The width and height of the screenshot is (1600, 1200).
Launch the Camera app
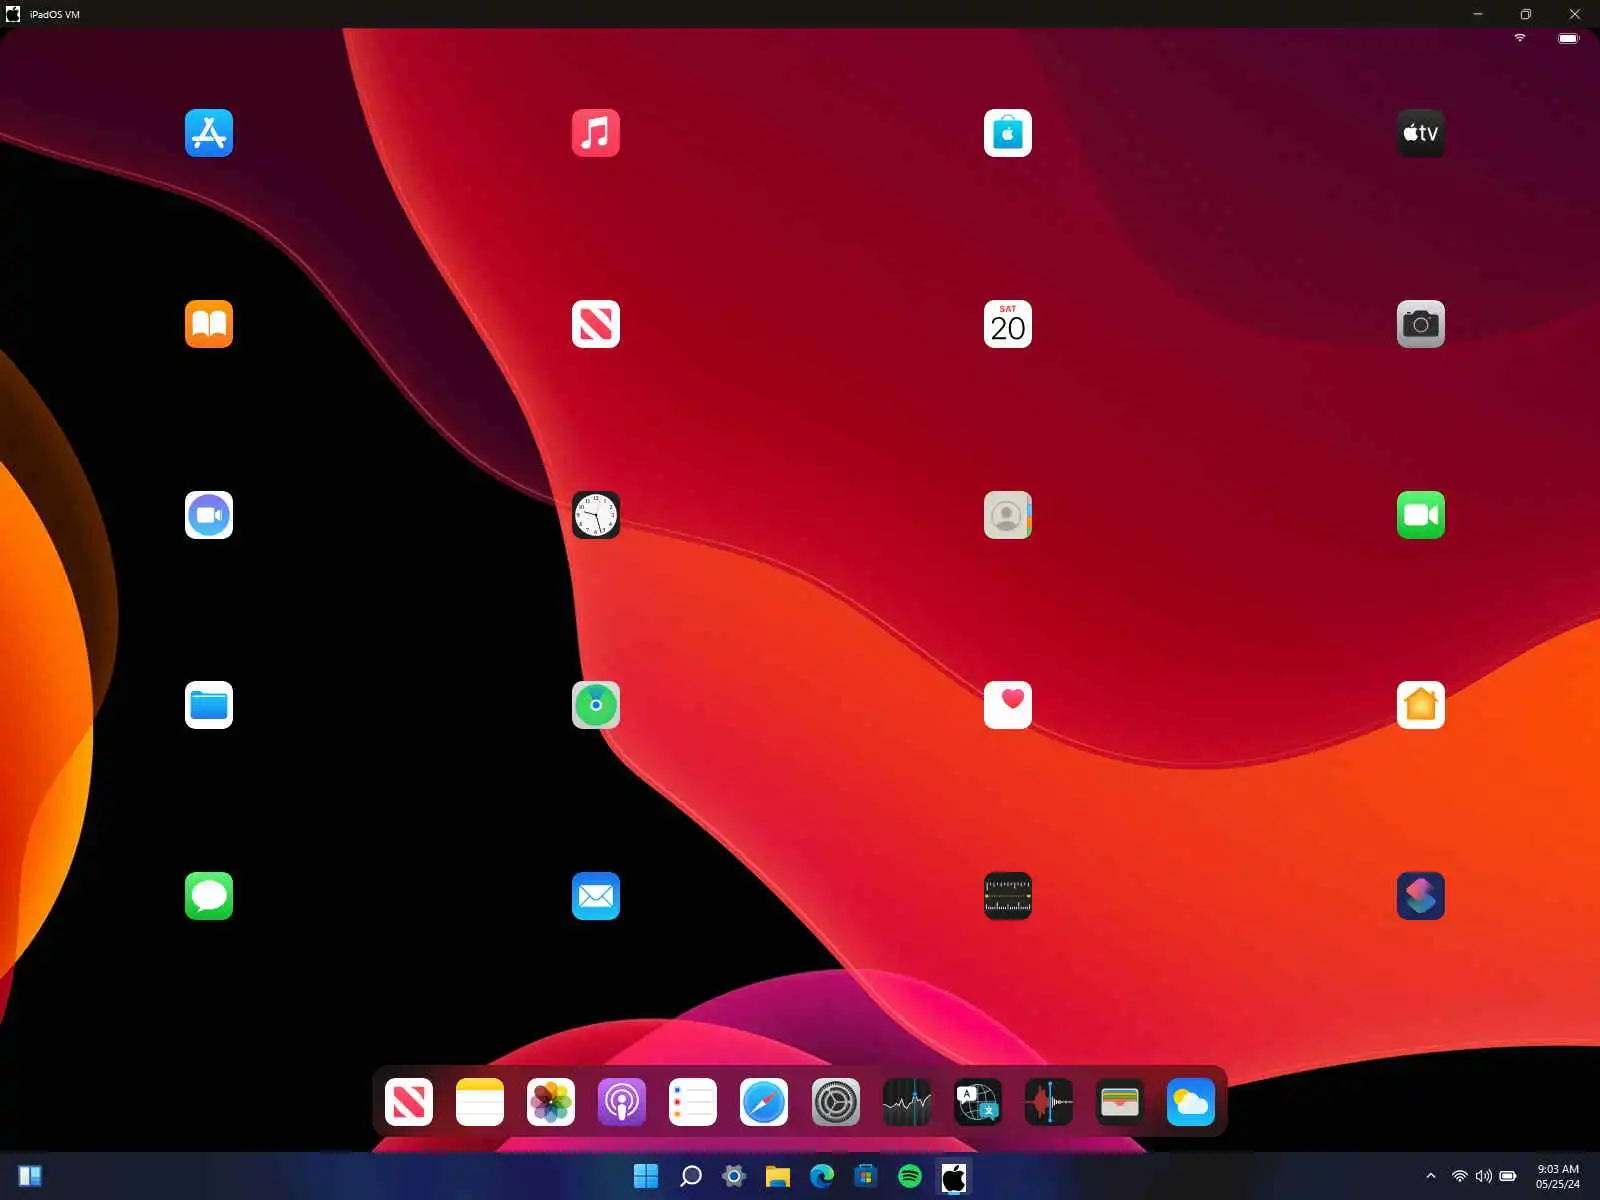click(1421, 324)
